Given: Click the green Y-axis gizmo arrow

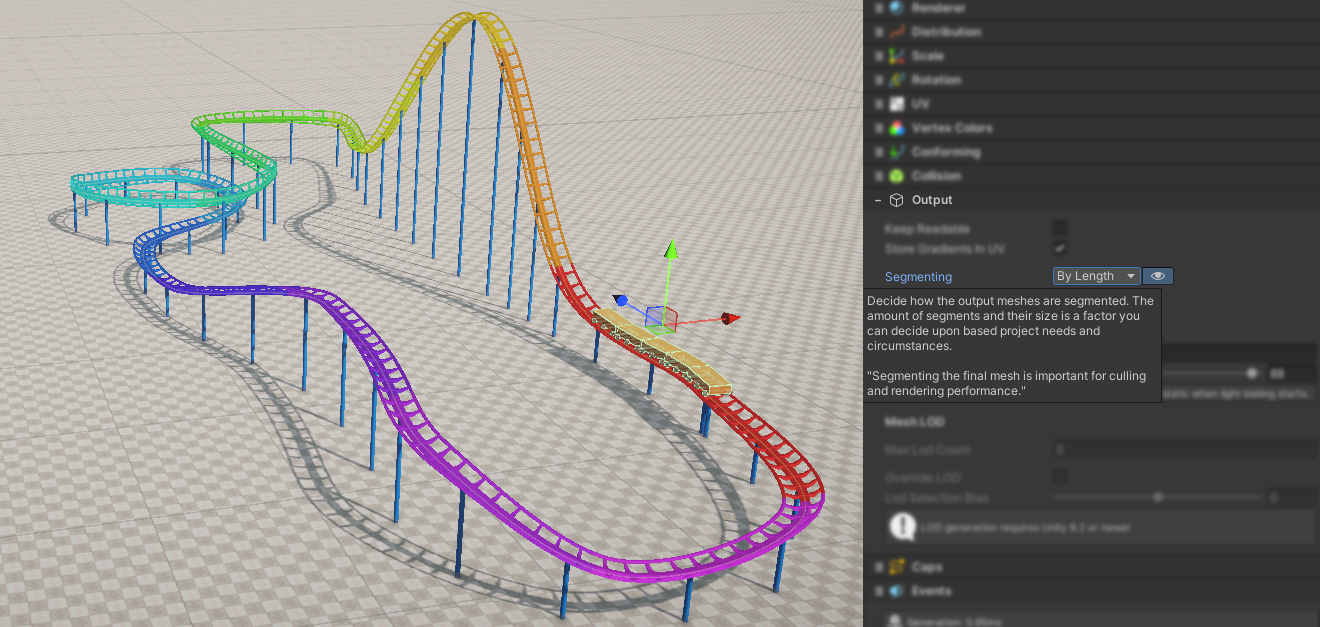Looking at the screenshot, I should (671, 248).
